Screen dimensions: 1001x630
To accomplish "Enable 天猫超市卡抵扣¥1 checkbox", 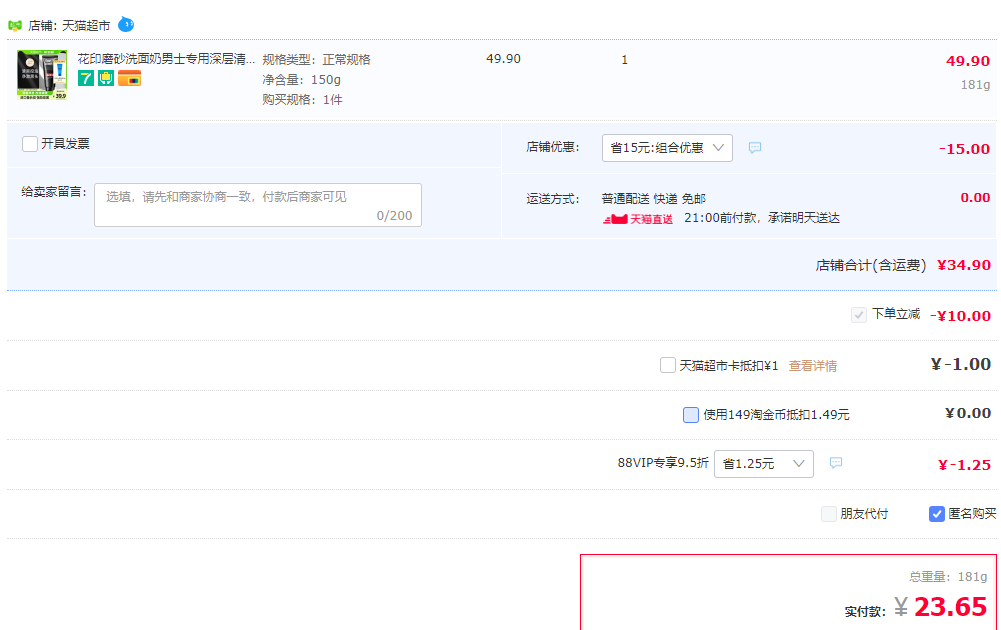I will click(x=668, y=365).
